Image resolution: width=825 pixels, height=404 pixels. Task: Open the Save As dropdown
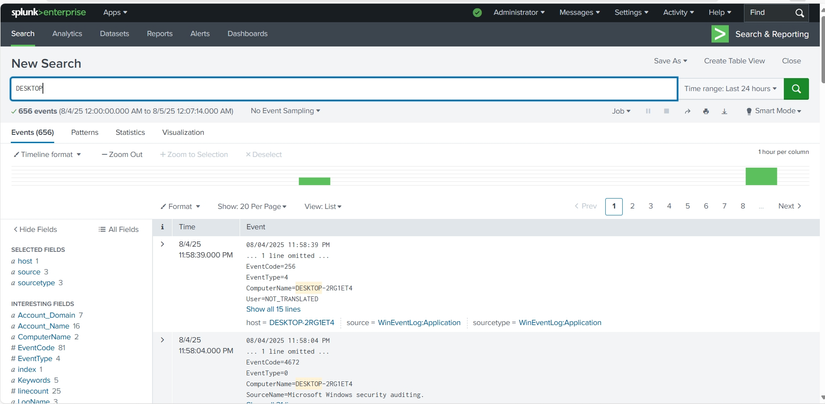[x=670, y=61]
